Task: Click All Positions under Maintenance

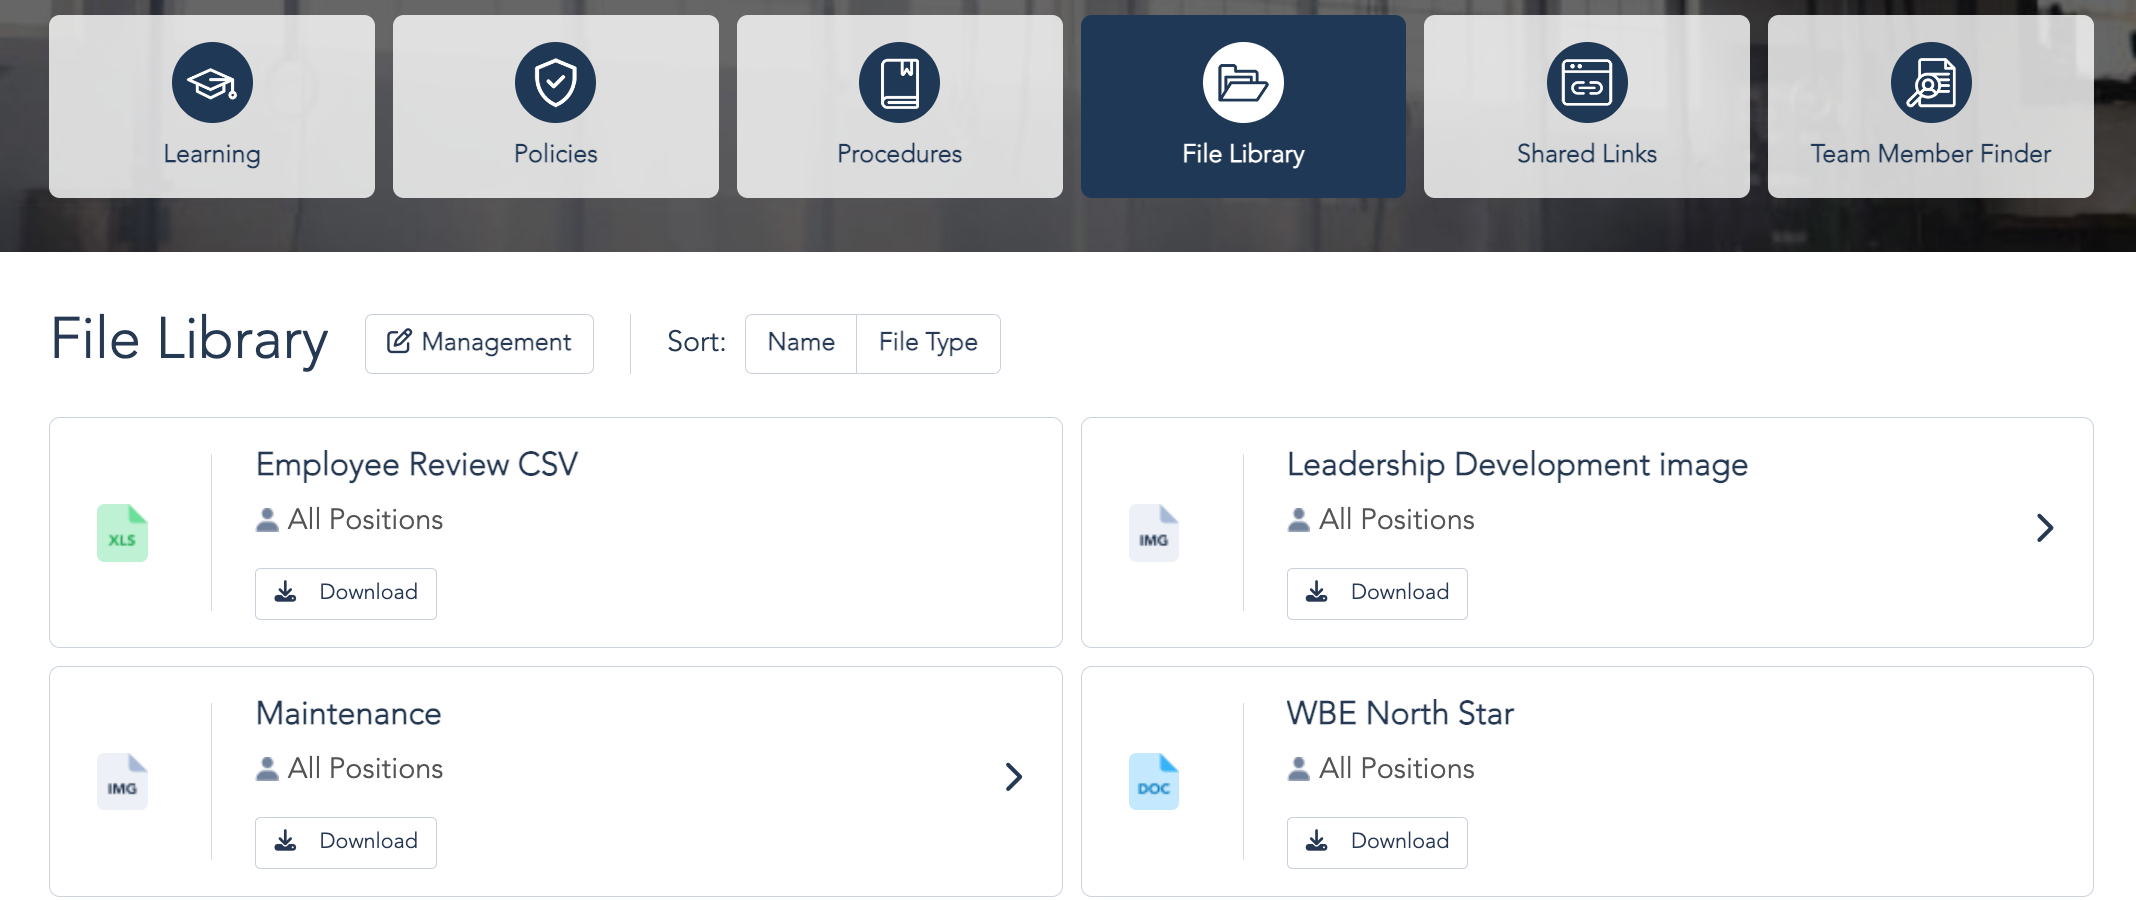Action: pos(365,769)
